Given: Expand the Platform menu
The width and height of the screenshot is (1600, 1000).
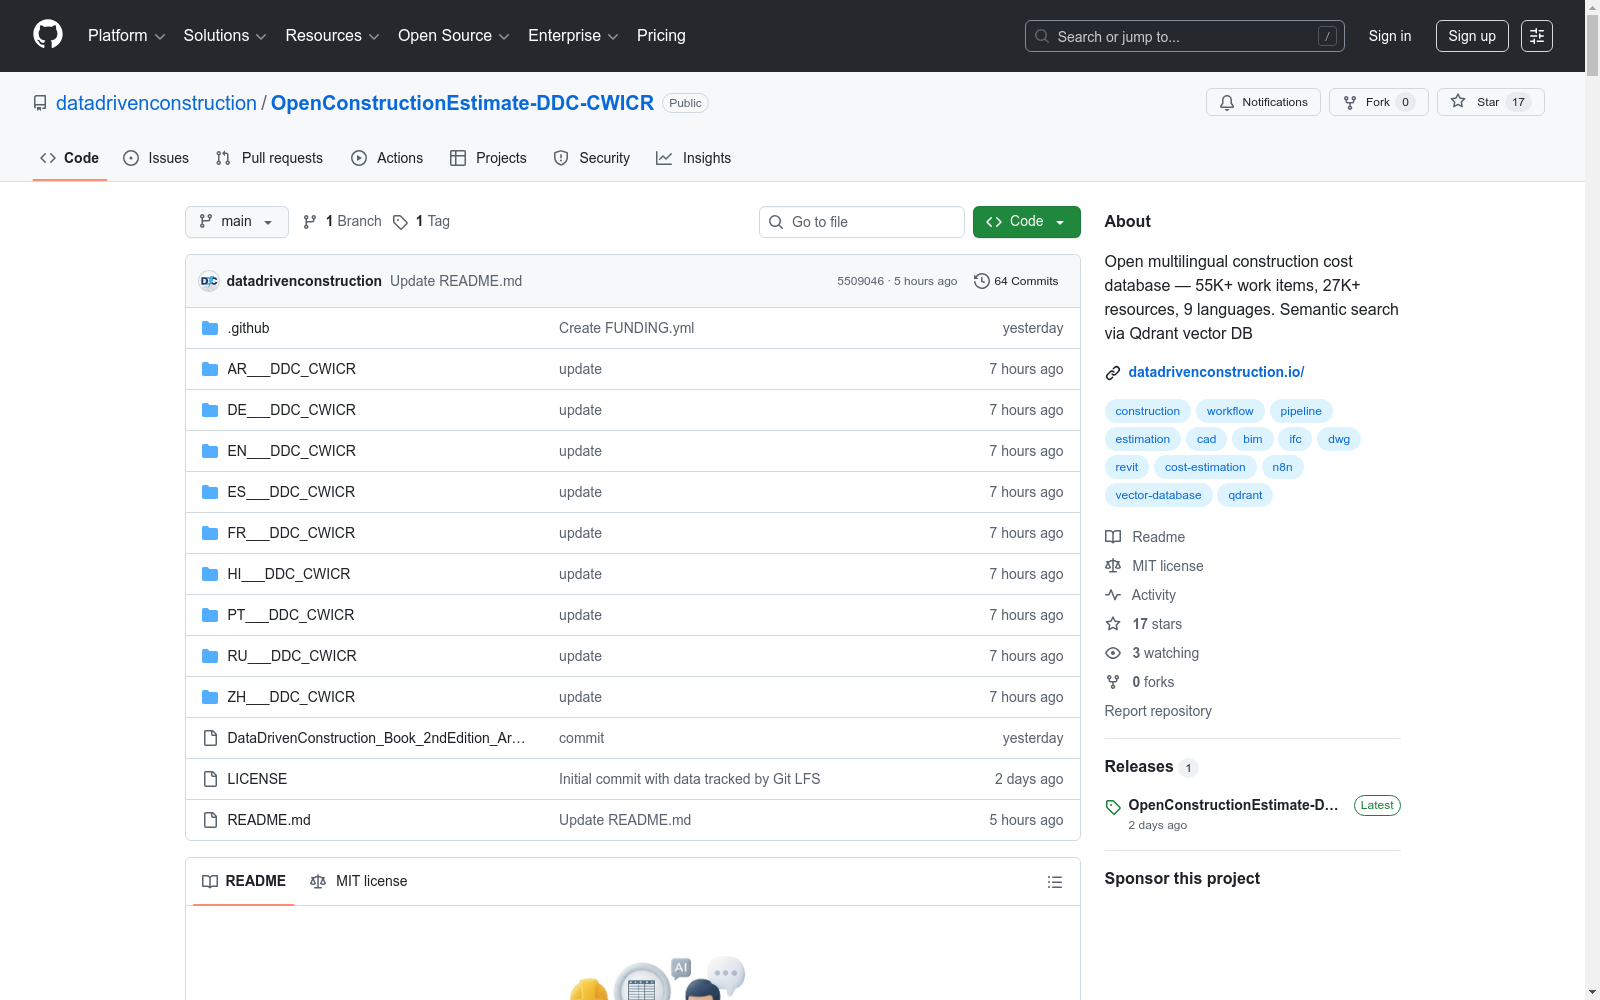Looking at the screenshot, I should click(126, 36).
